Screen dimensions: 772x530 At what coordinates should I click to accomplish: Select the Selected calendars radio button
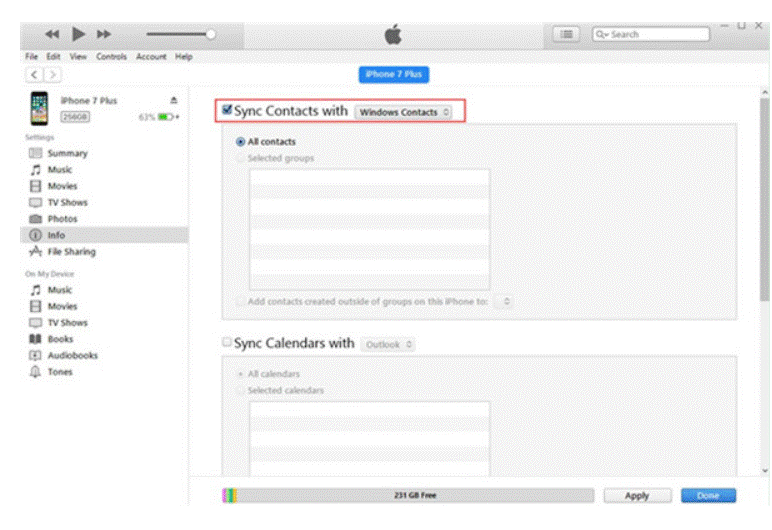(240, 390)
